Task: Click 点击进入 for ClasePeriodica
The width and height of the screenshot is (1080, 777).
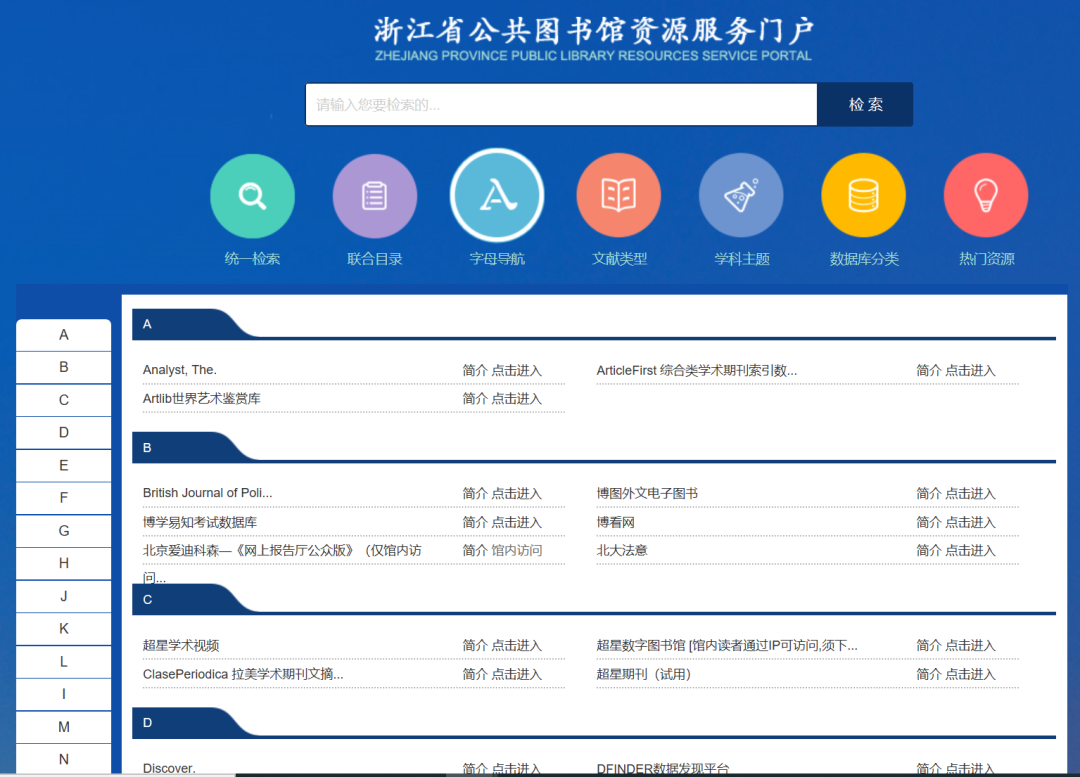Action: pyautogui.click(x=517, y=674)
